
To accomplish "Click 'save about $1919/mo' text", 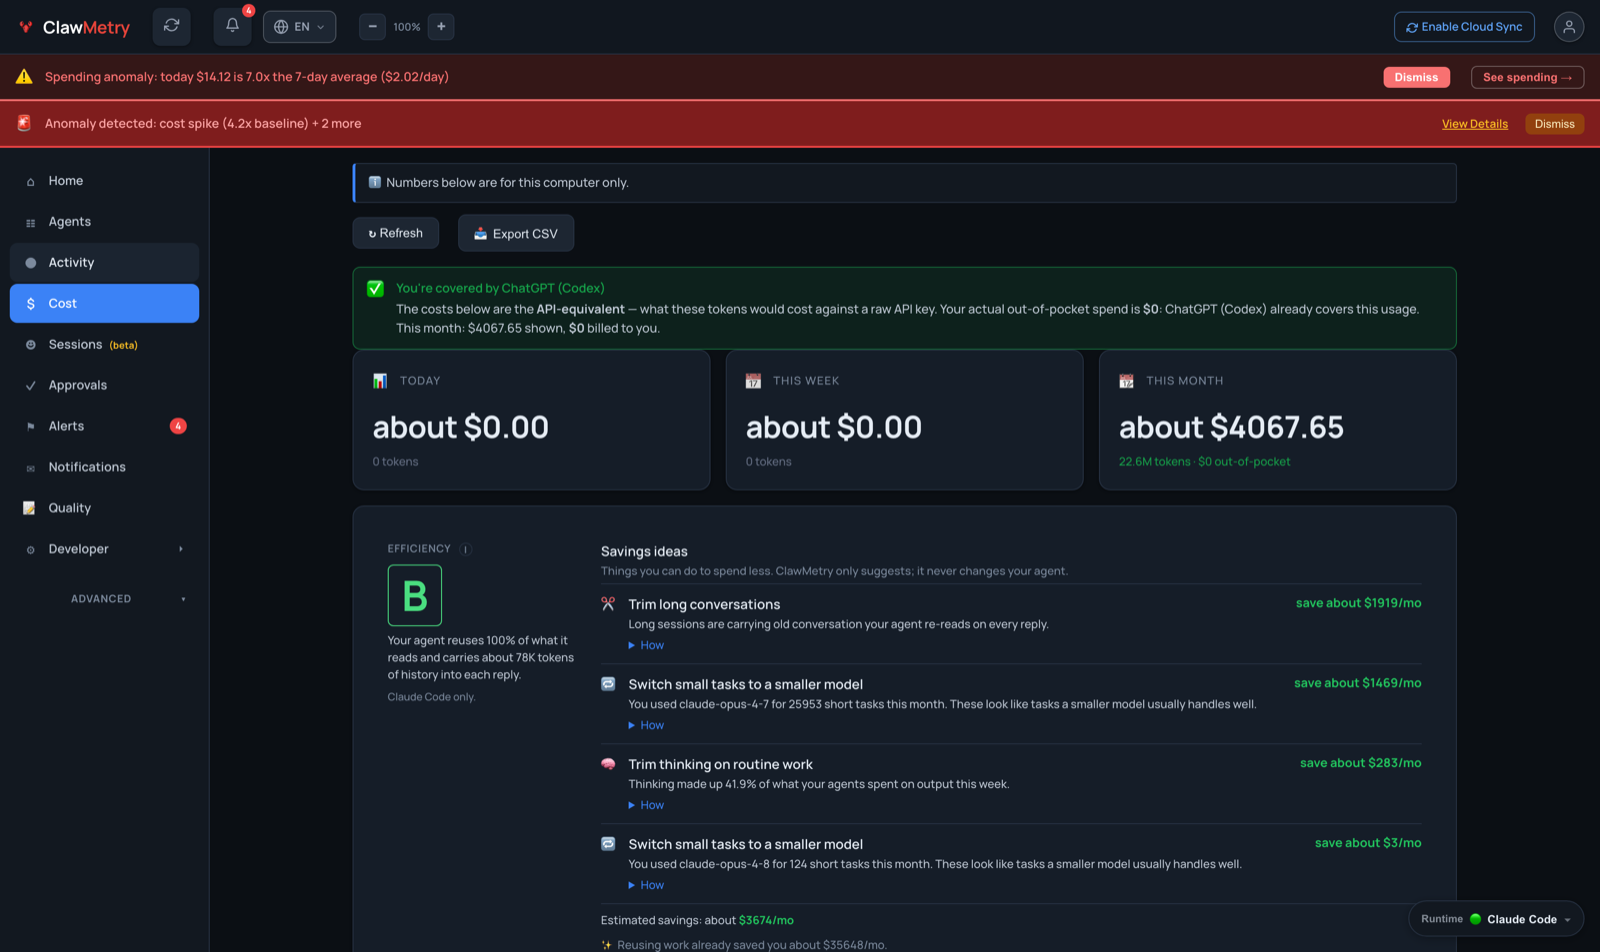I will click(1358, 603).
